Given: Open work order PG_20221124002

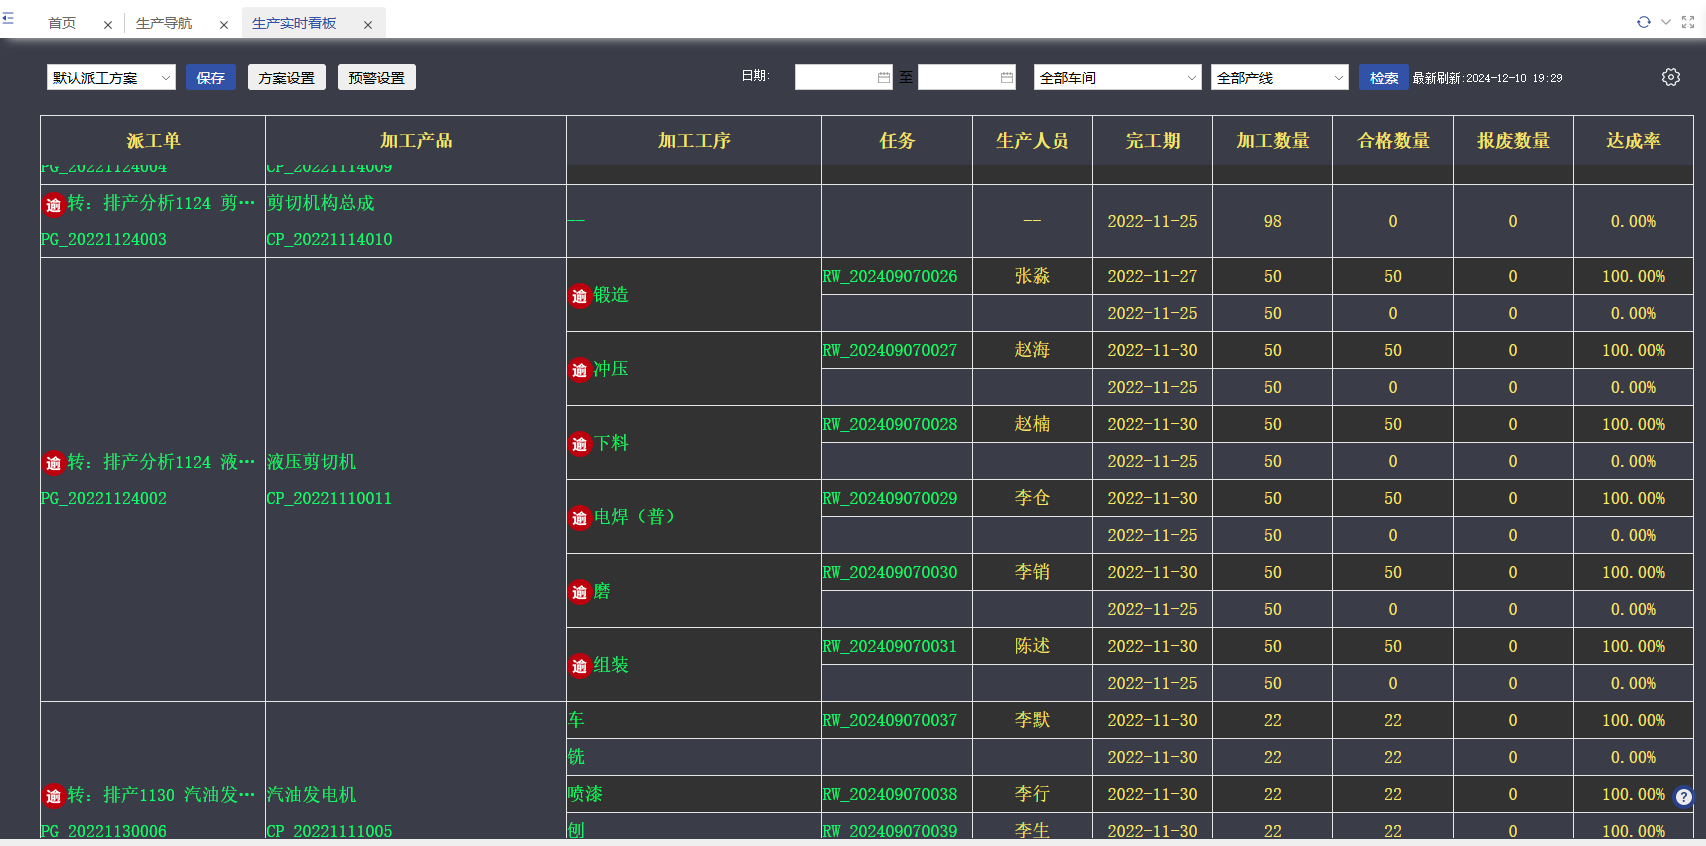Looking at the screenshot, I should click(x=104, y=498).
